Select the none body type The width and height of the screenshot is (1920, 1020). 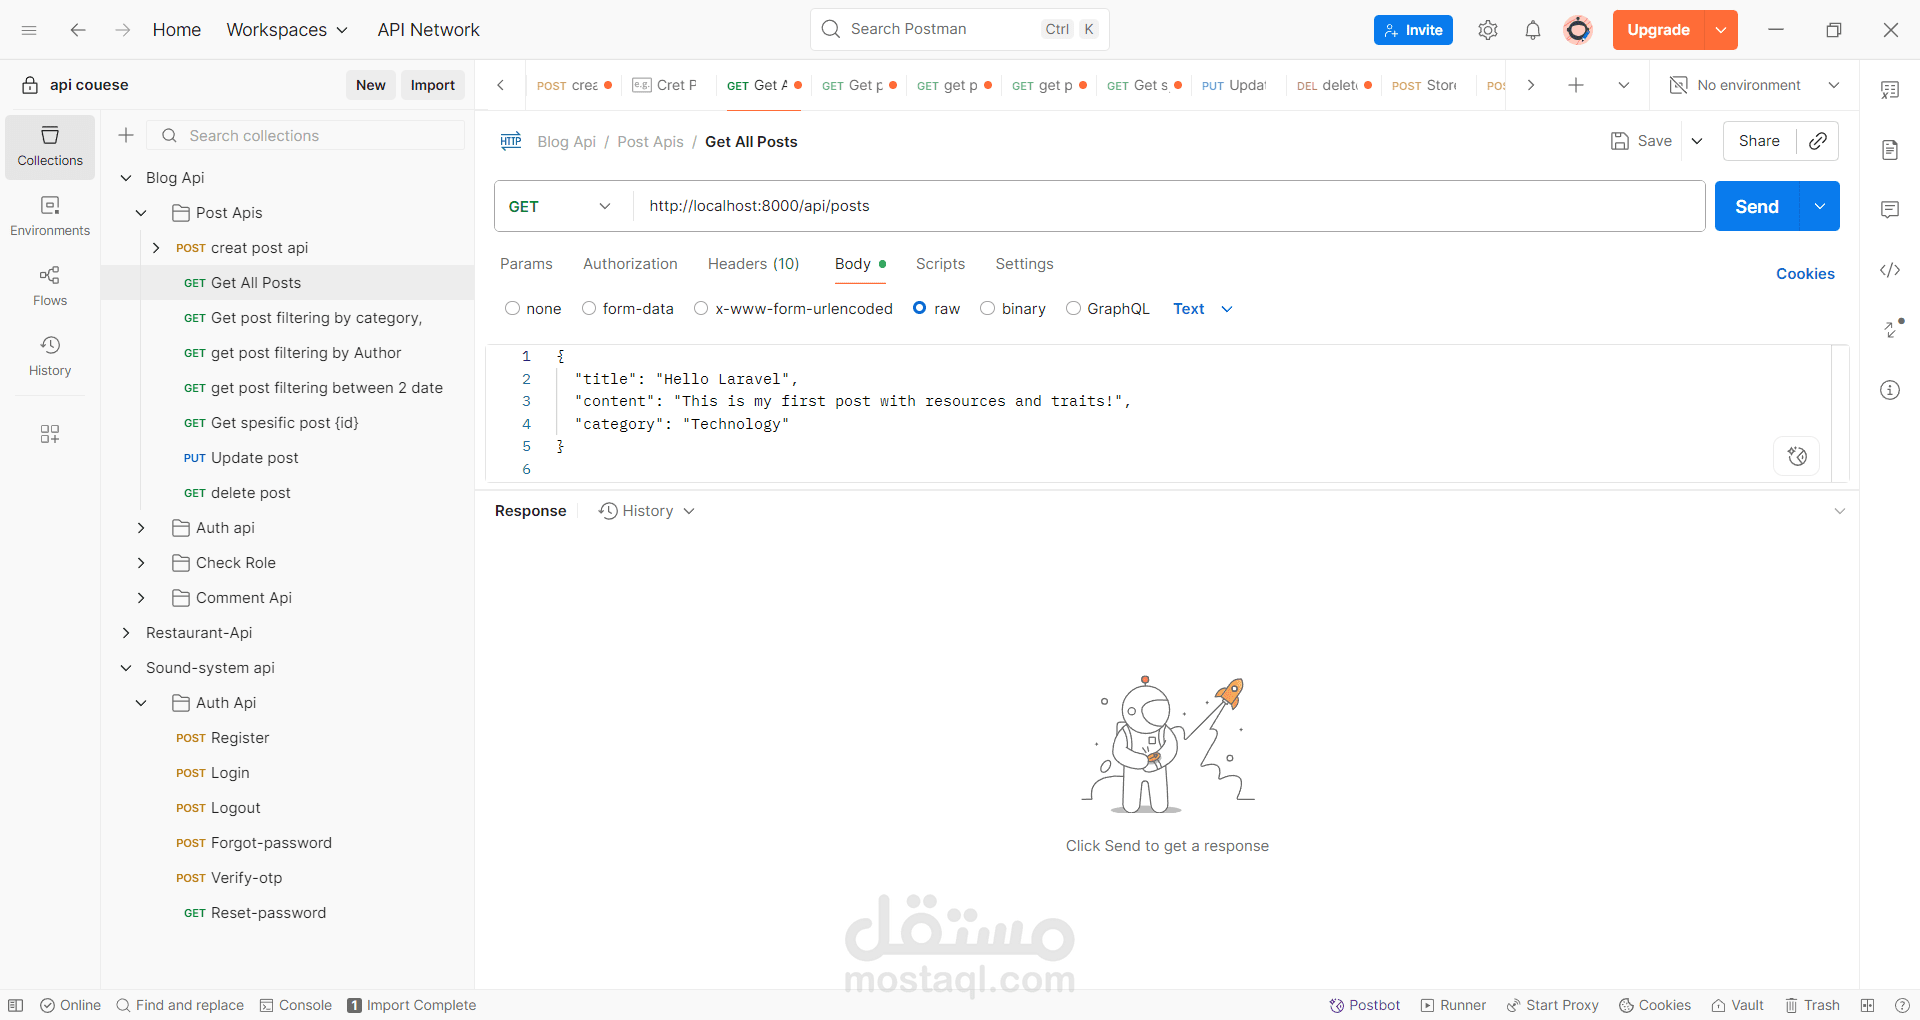pos(513,308)
